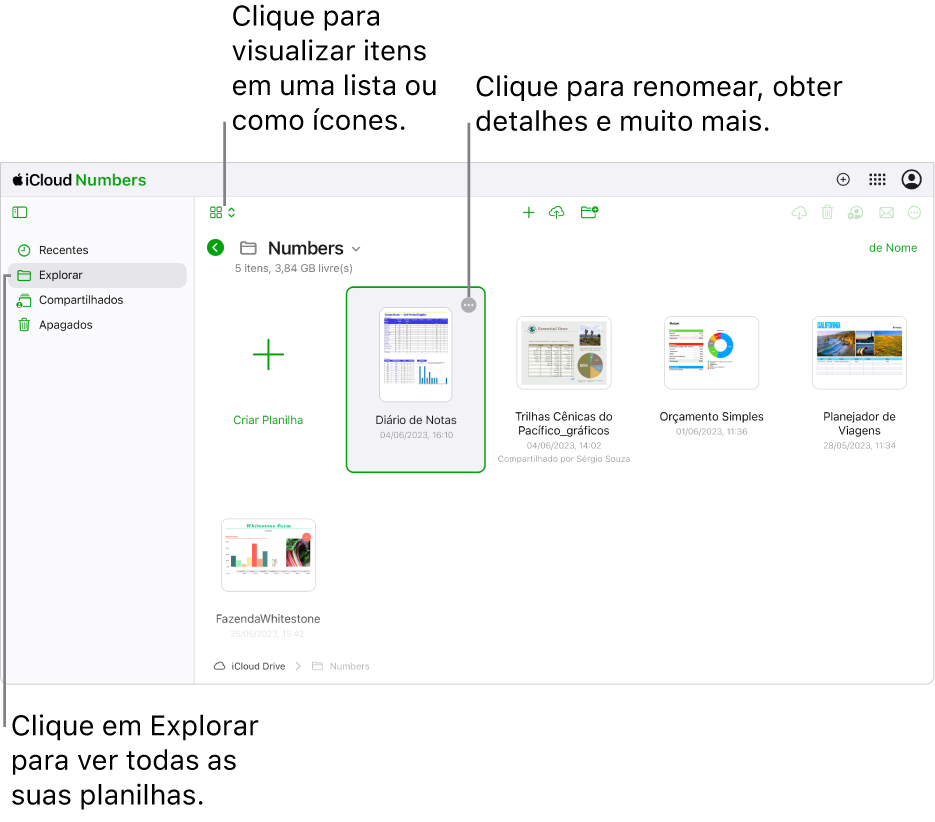Click the green plus create spreadsheet icon
Viewport: 935px width, 822px height.
528,212
